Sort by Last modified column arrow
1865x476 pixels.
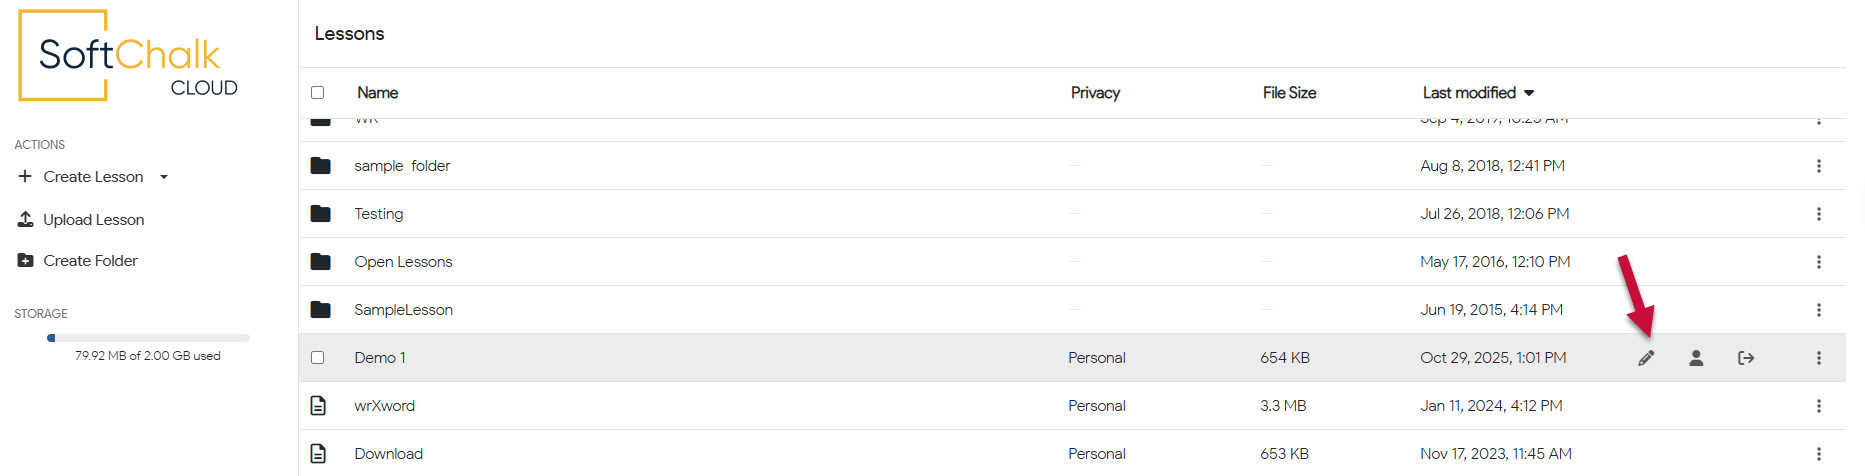(1529, 93)
